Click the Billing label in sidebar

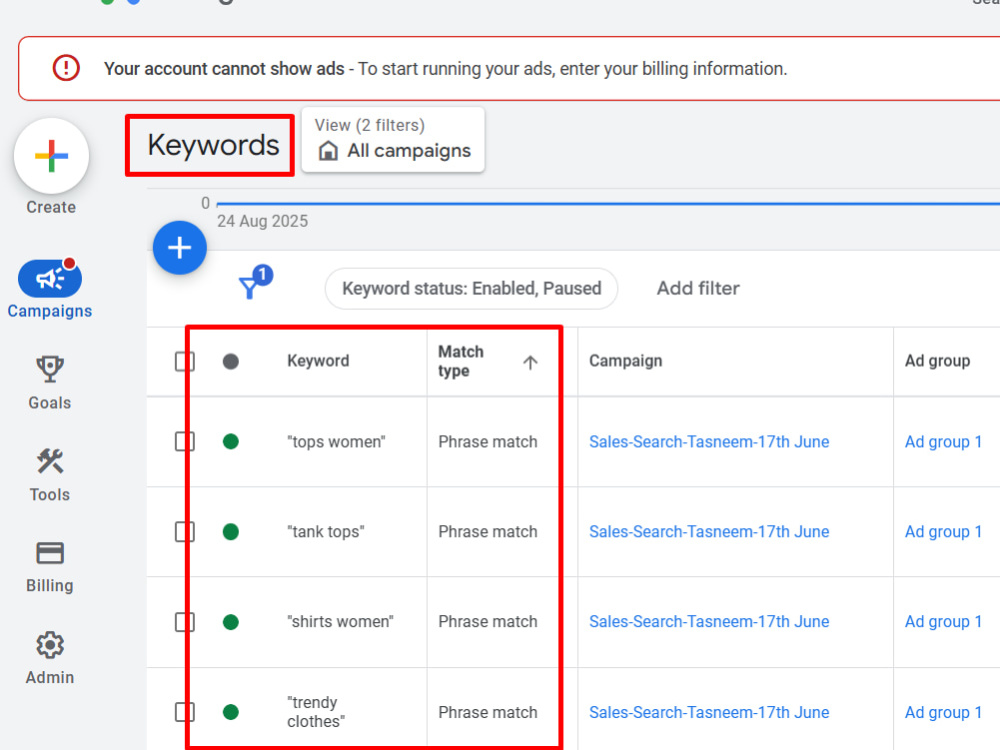[50, 585]
